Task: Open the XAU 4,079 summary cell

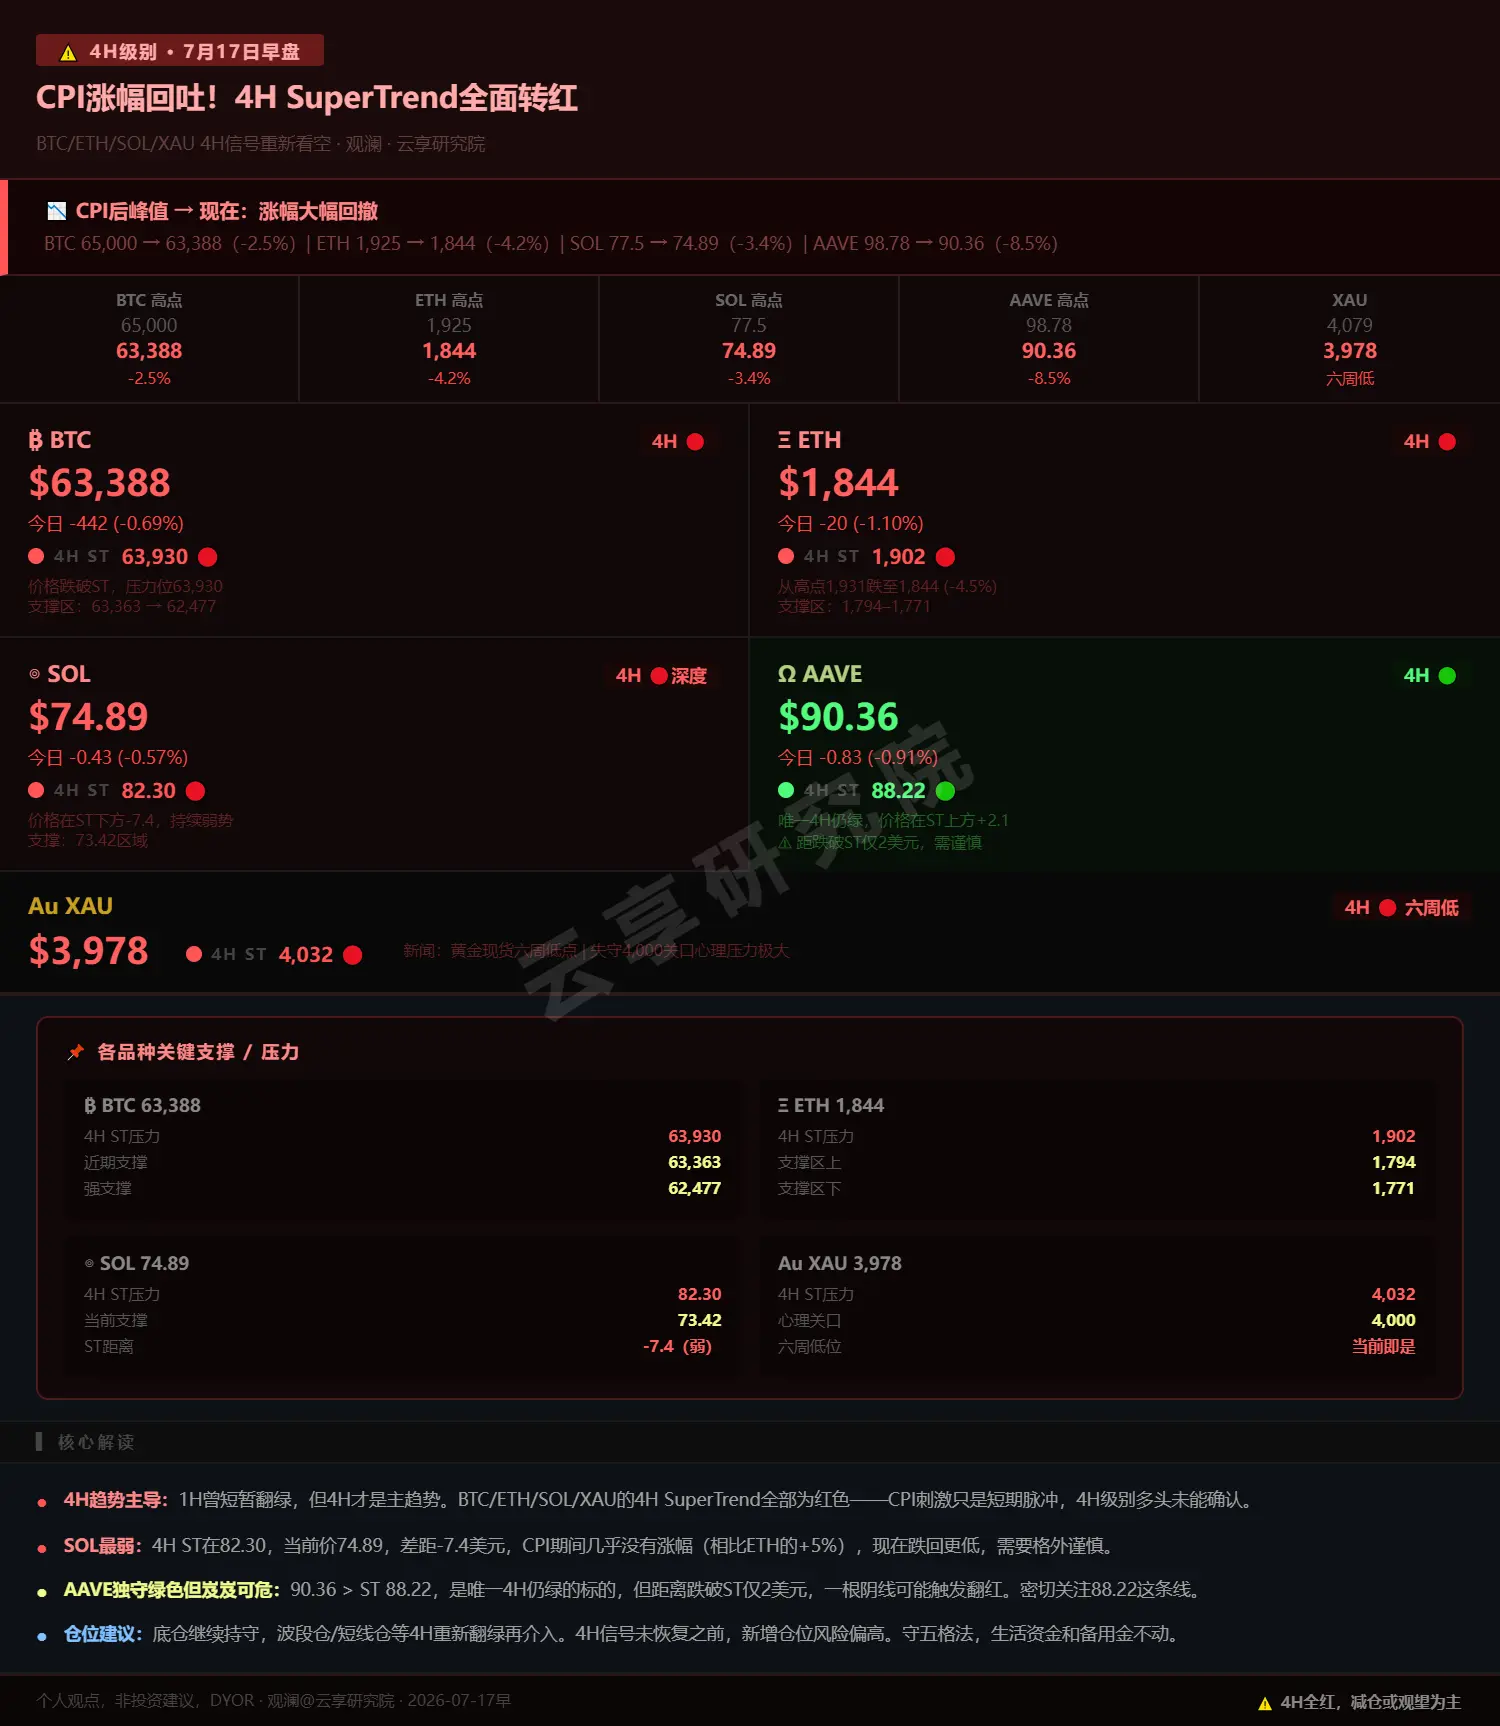Action: click(x=1350, y=339)
